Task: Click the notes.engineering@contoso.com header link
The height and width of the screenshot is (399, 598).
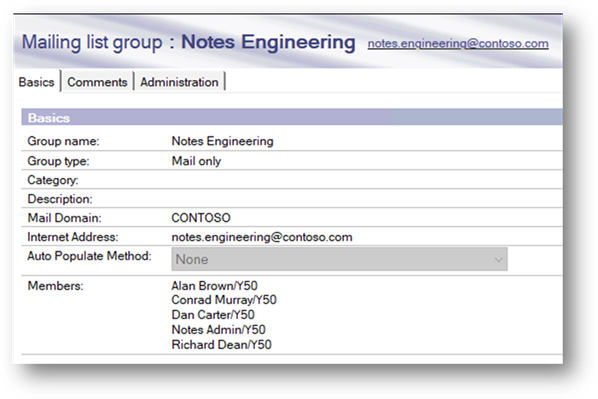Action: 458,43
